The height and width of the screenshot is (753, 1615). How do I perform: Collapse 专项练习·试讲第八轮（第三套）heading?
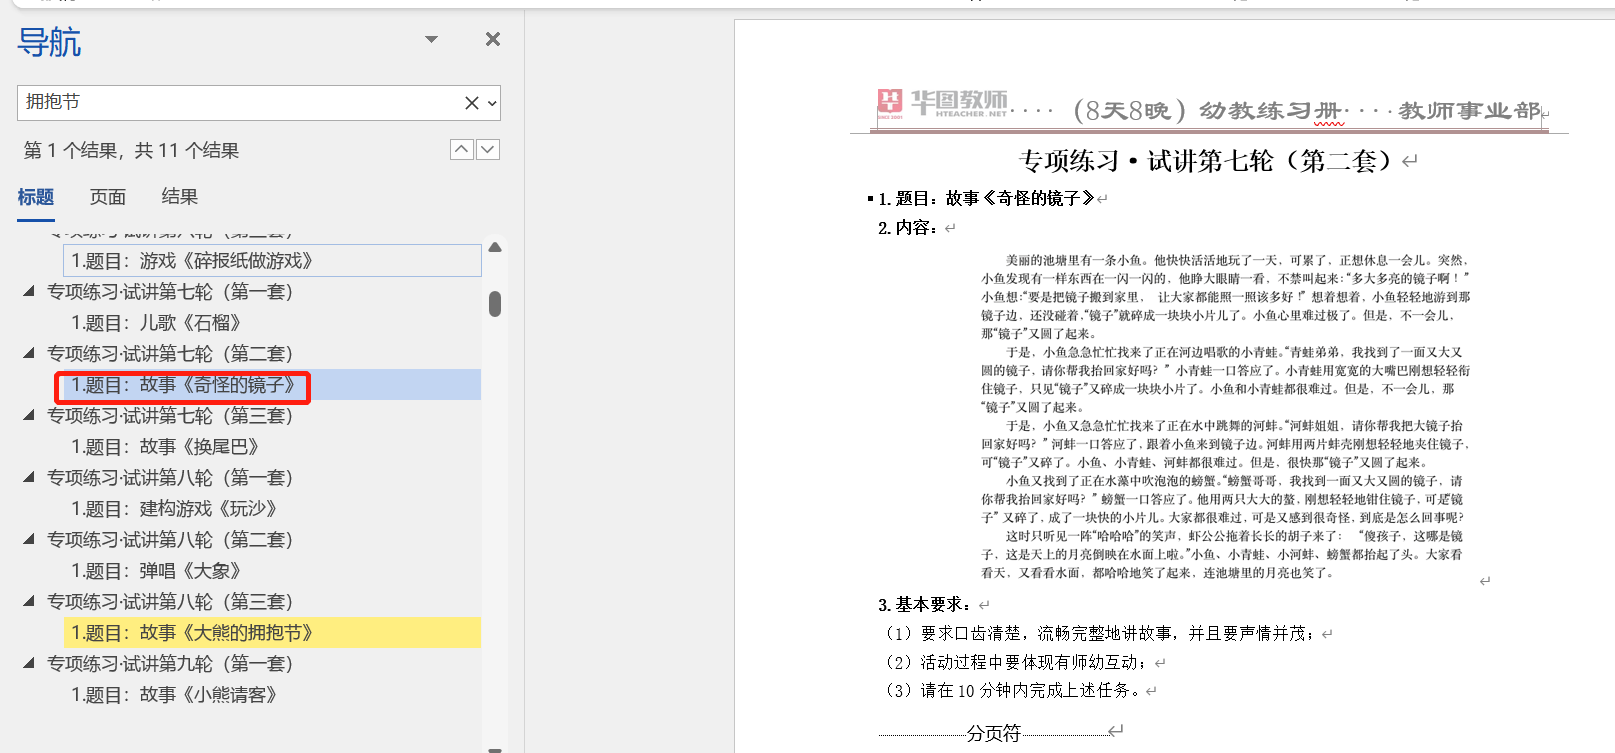point(29,601)
